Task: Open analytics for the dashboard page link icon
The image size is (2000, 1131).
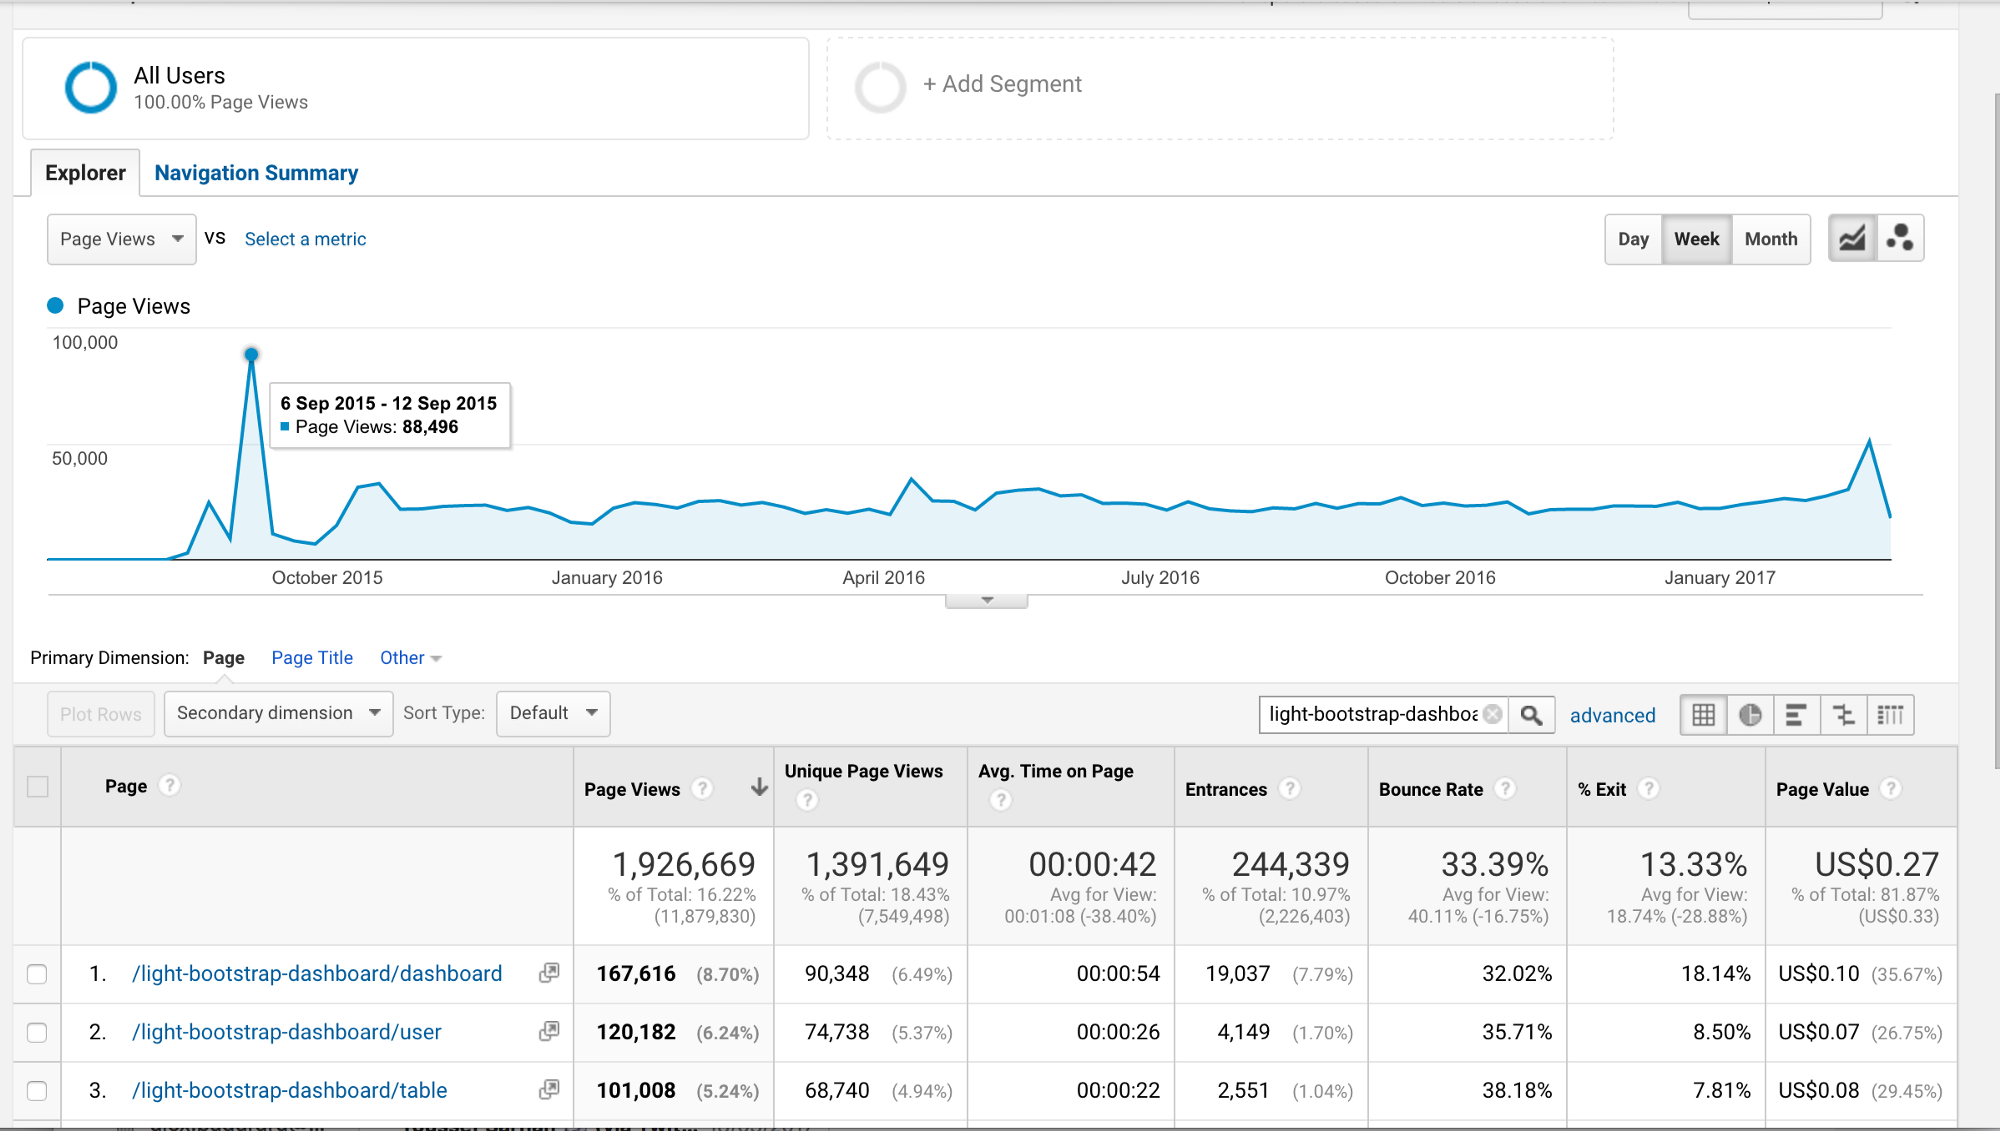Action: tap(548, 972)
